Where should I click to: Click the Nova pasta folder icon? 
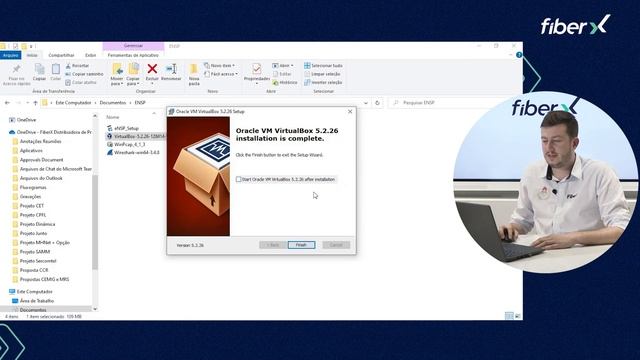(194, 69)
